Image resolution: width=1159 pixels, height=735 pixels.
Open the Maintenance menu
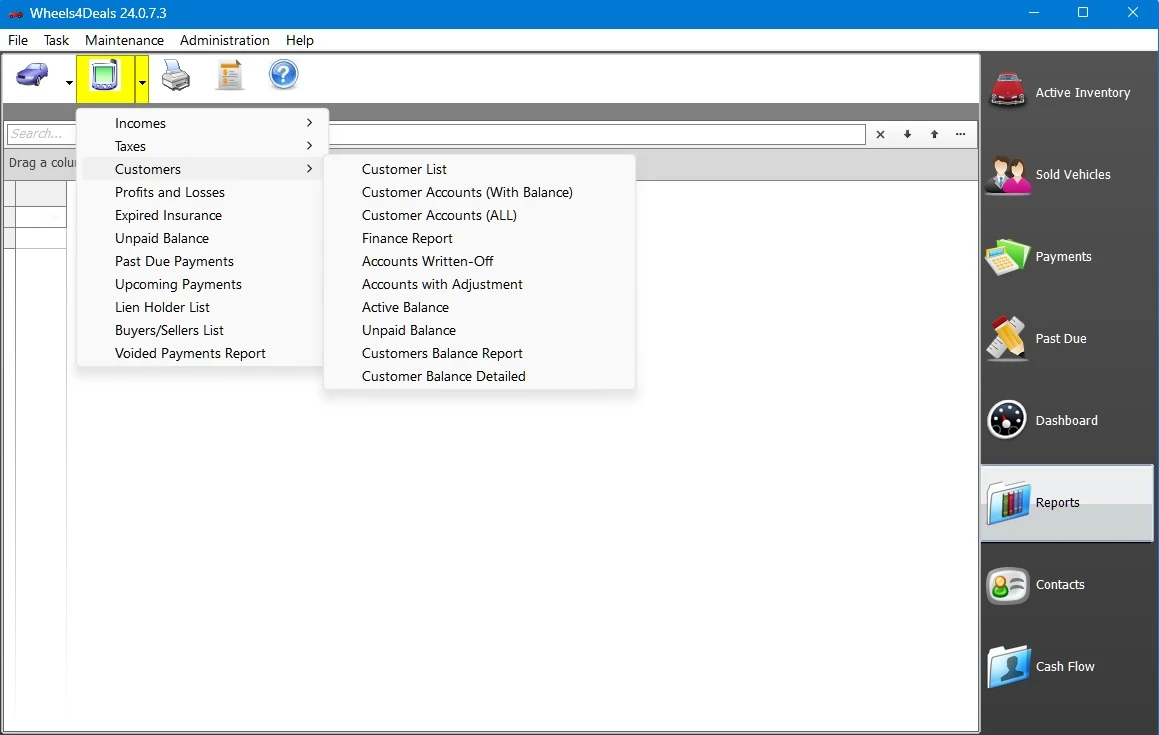(124, 40)
